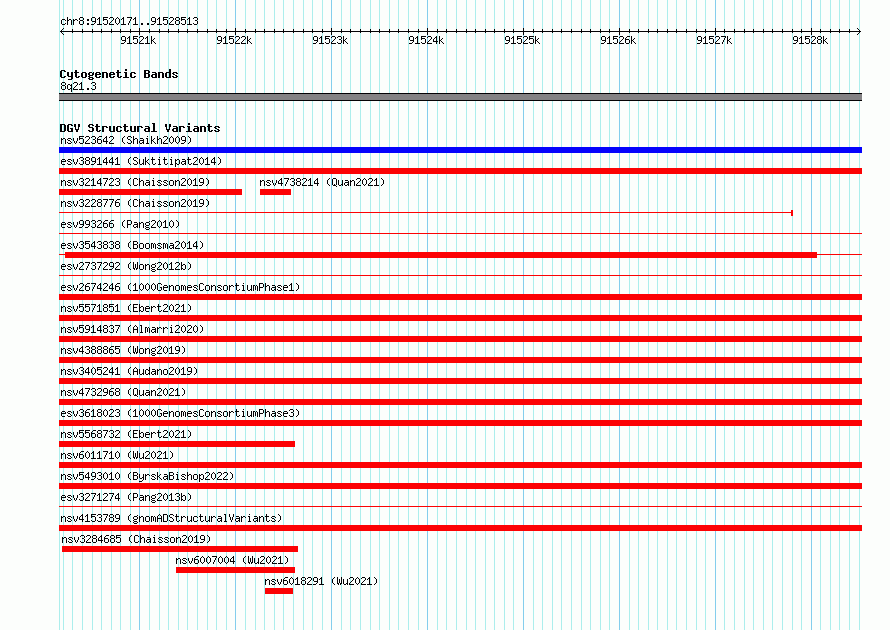Click nsv5914837 (Almarri2020) label
This screenshot has width=890, height=630.
pyautogui.click(x=132, y=329)
